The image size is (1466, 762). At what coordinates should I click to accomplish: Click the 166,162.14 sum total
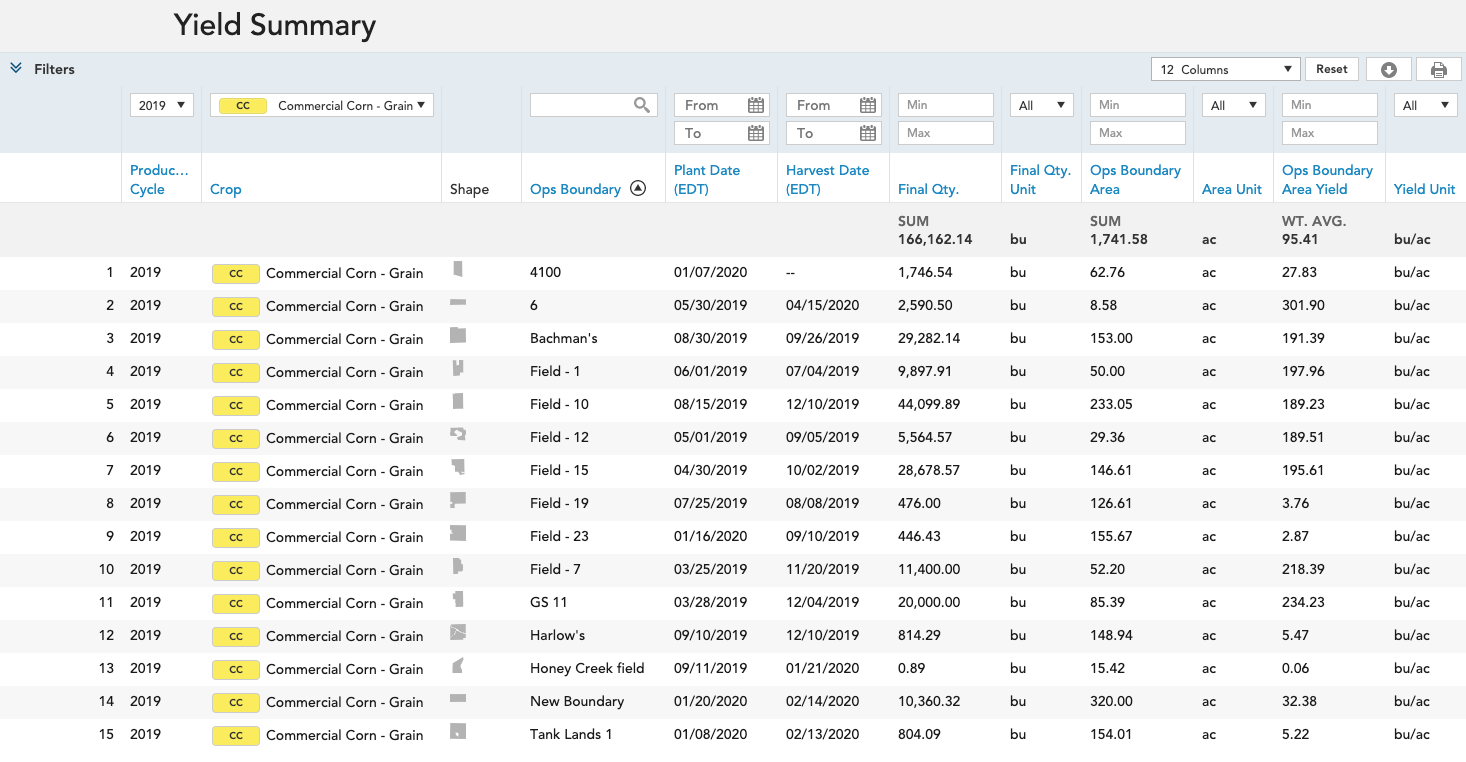click(x=935, y=239)
